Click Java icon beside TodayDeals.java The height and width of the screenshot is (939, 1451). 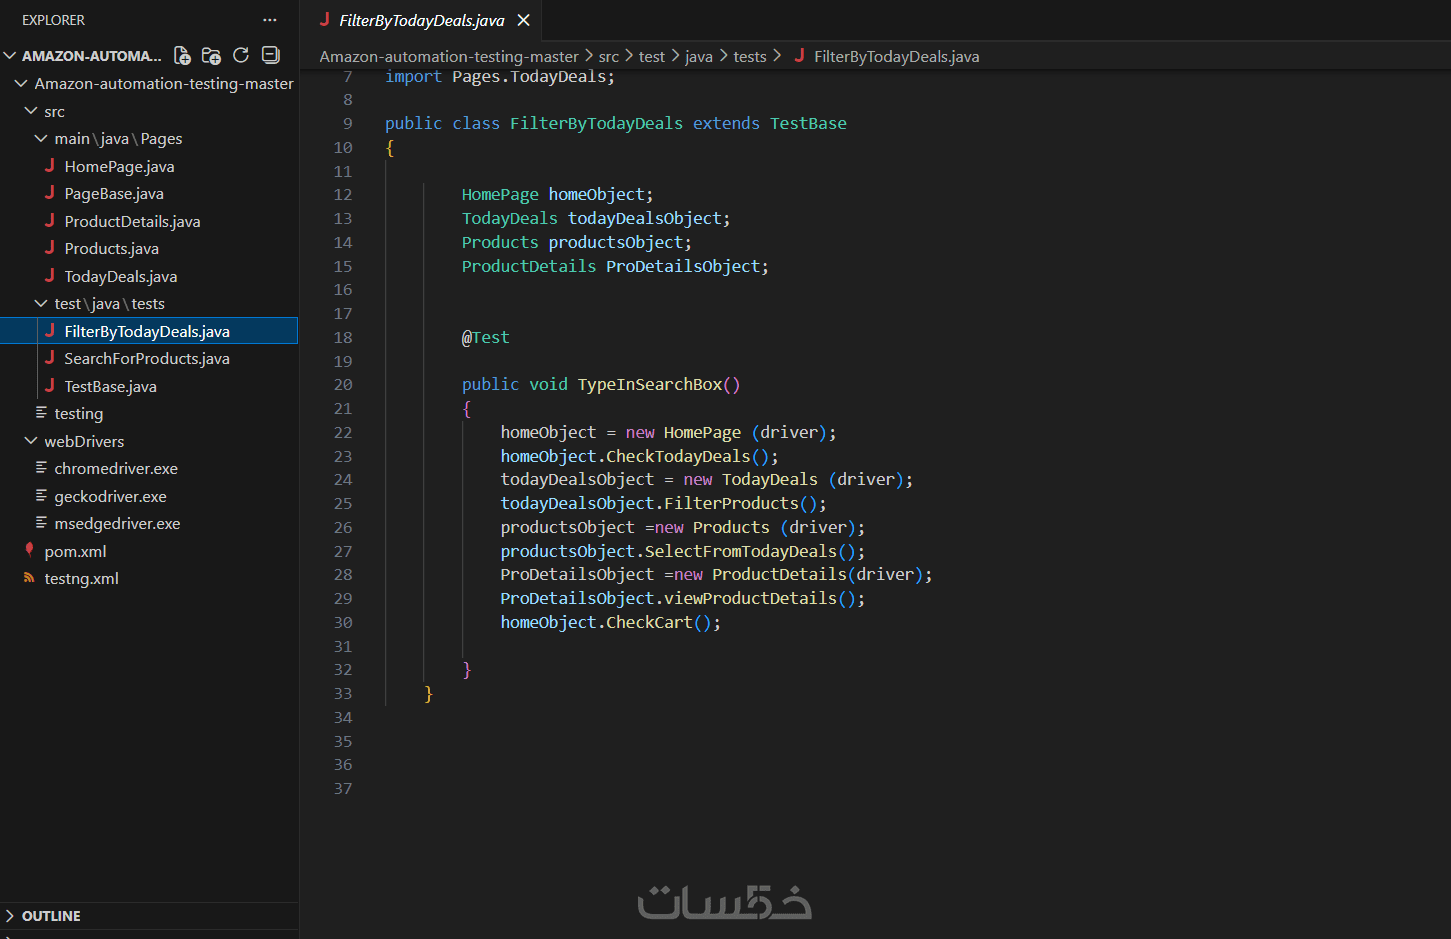click(50, 276)
